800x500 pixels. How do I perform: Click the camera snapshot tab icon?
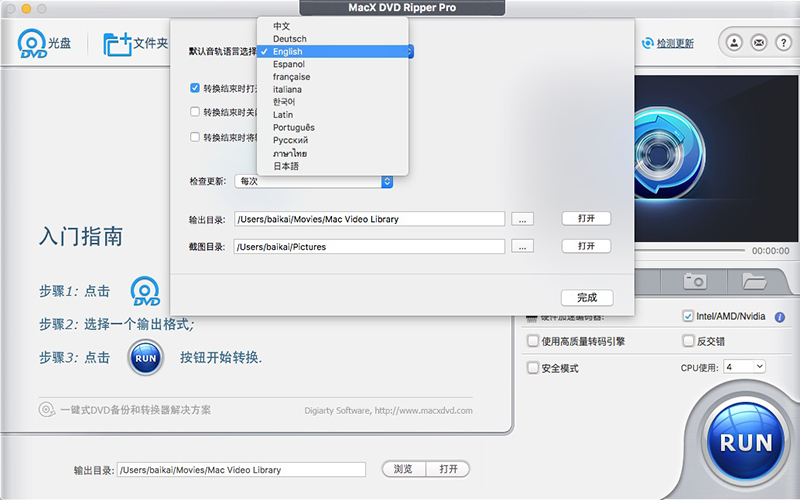pyautogui.click(x=695, y=281)
